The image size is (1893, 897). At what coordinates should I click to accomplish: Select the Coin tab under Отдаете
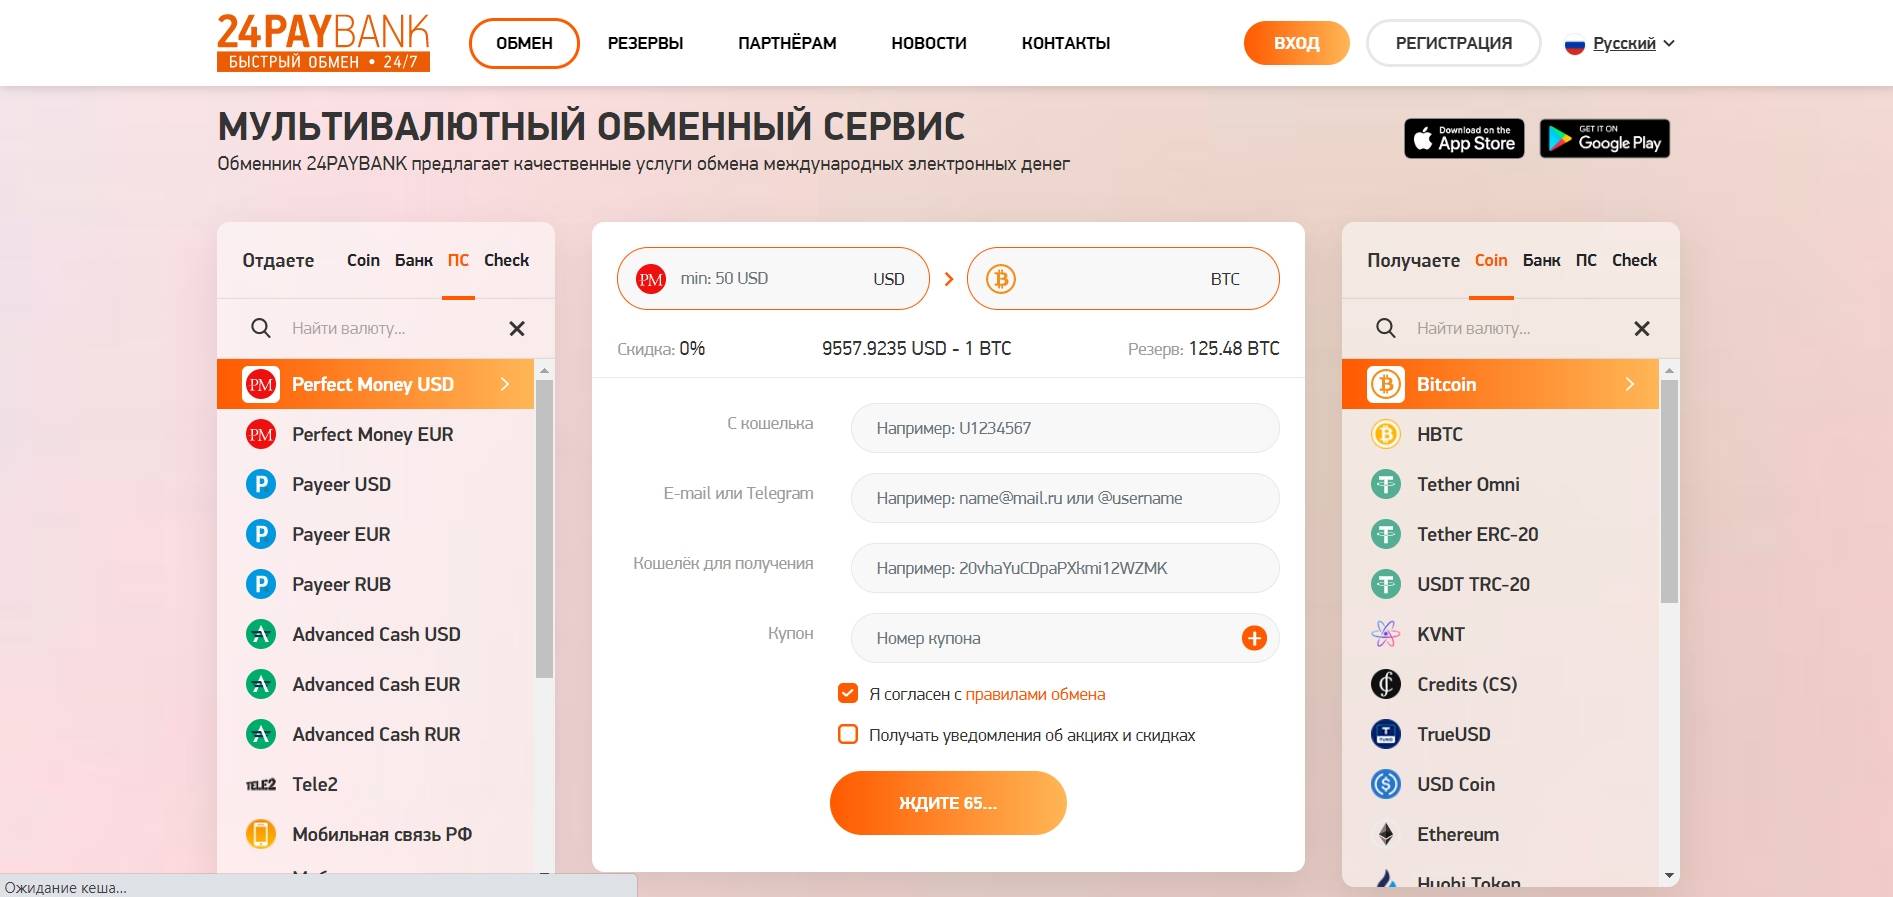pyautogui.click(x=363, y=260)
